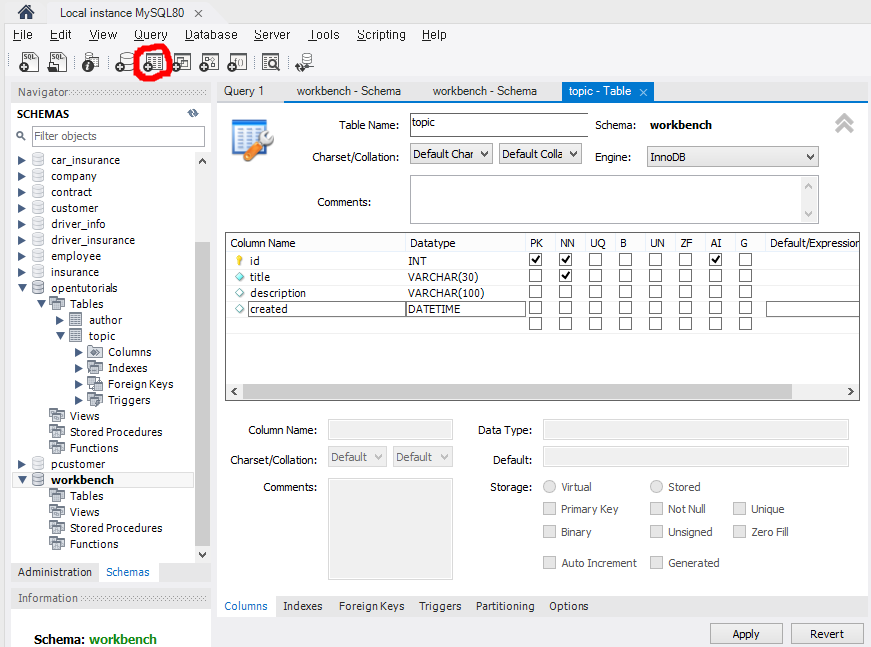Close the Local instance MySQL80 connection tab
The image size is (871, 647).
pyautogui.click(x=198, y=13)
